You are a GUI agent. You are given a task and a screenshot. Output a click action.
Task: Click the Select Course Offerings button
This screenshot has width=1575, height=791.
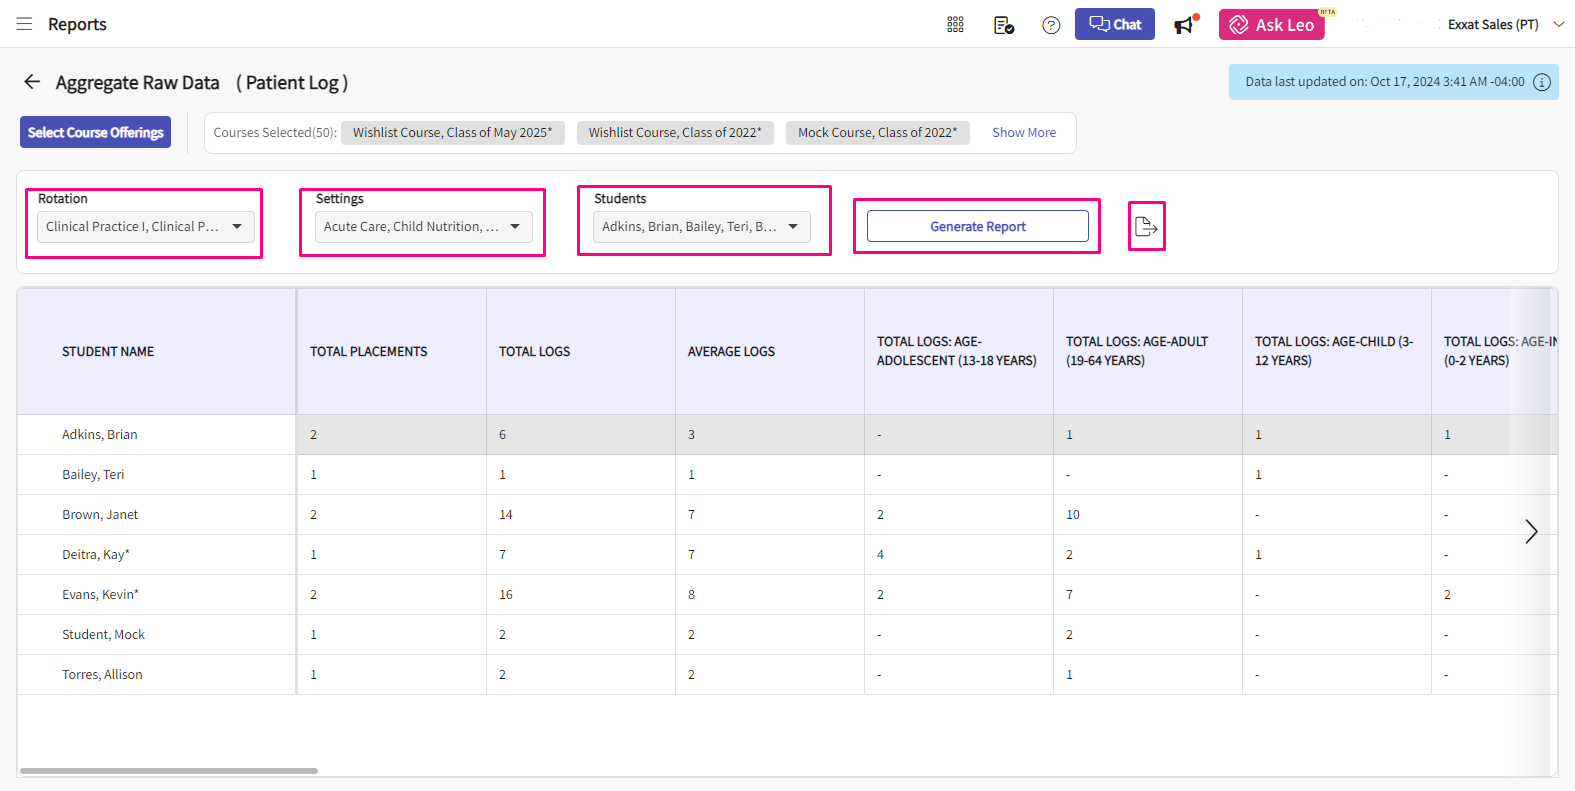coord(95,132)
